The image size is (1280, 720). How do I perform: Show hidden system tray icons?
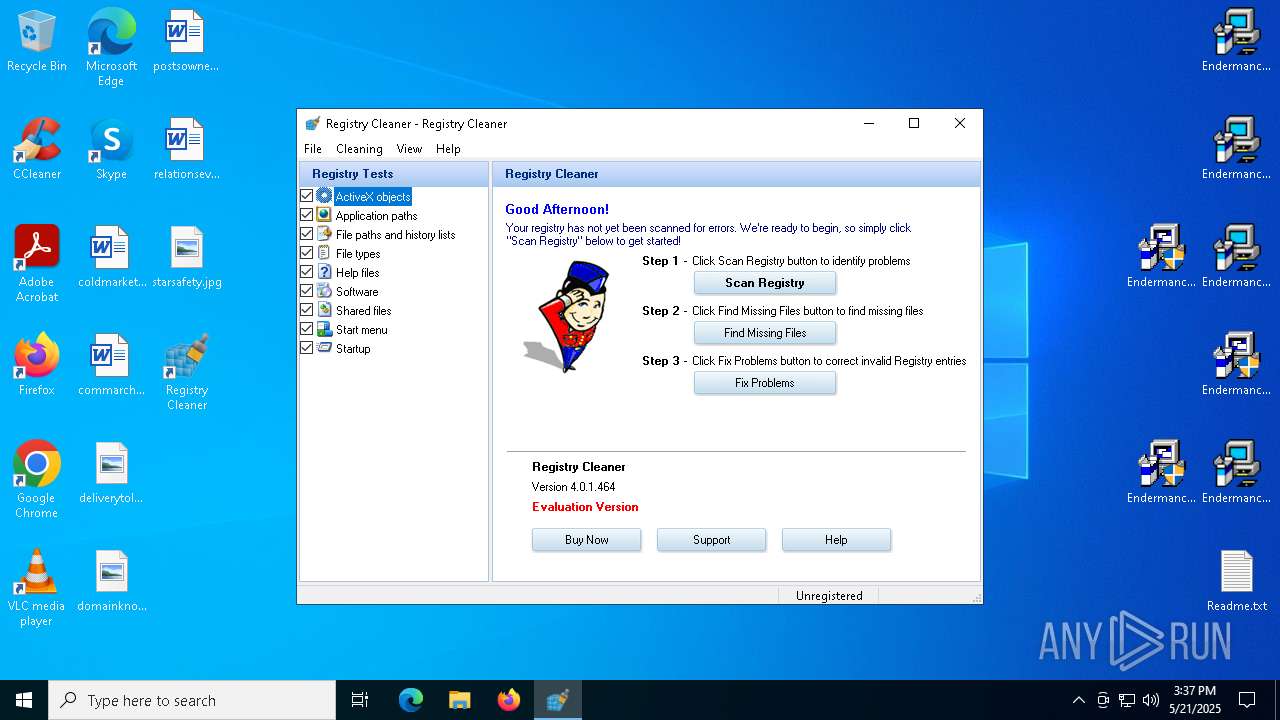(1078, 700)
